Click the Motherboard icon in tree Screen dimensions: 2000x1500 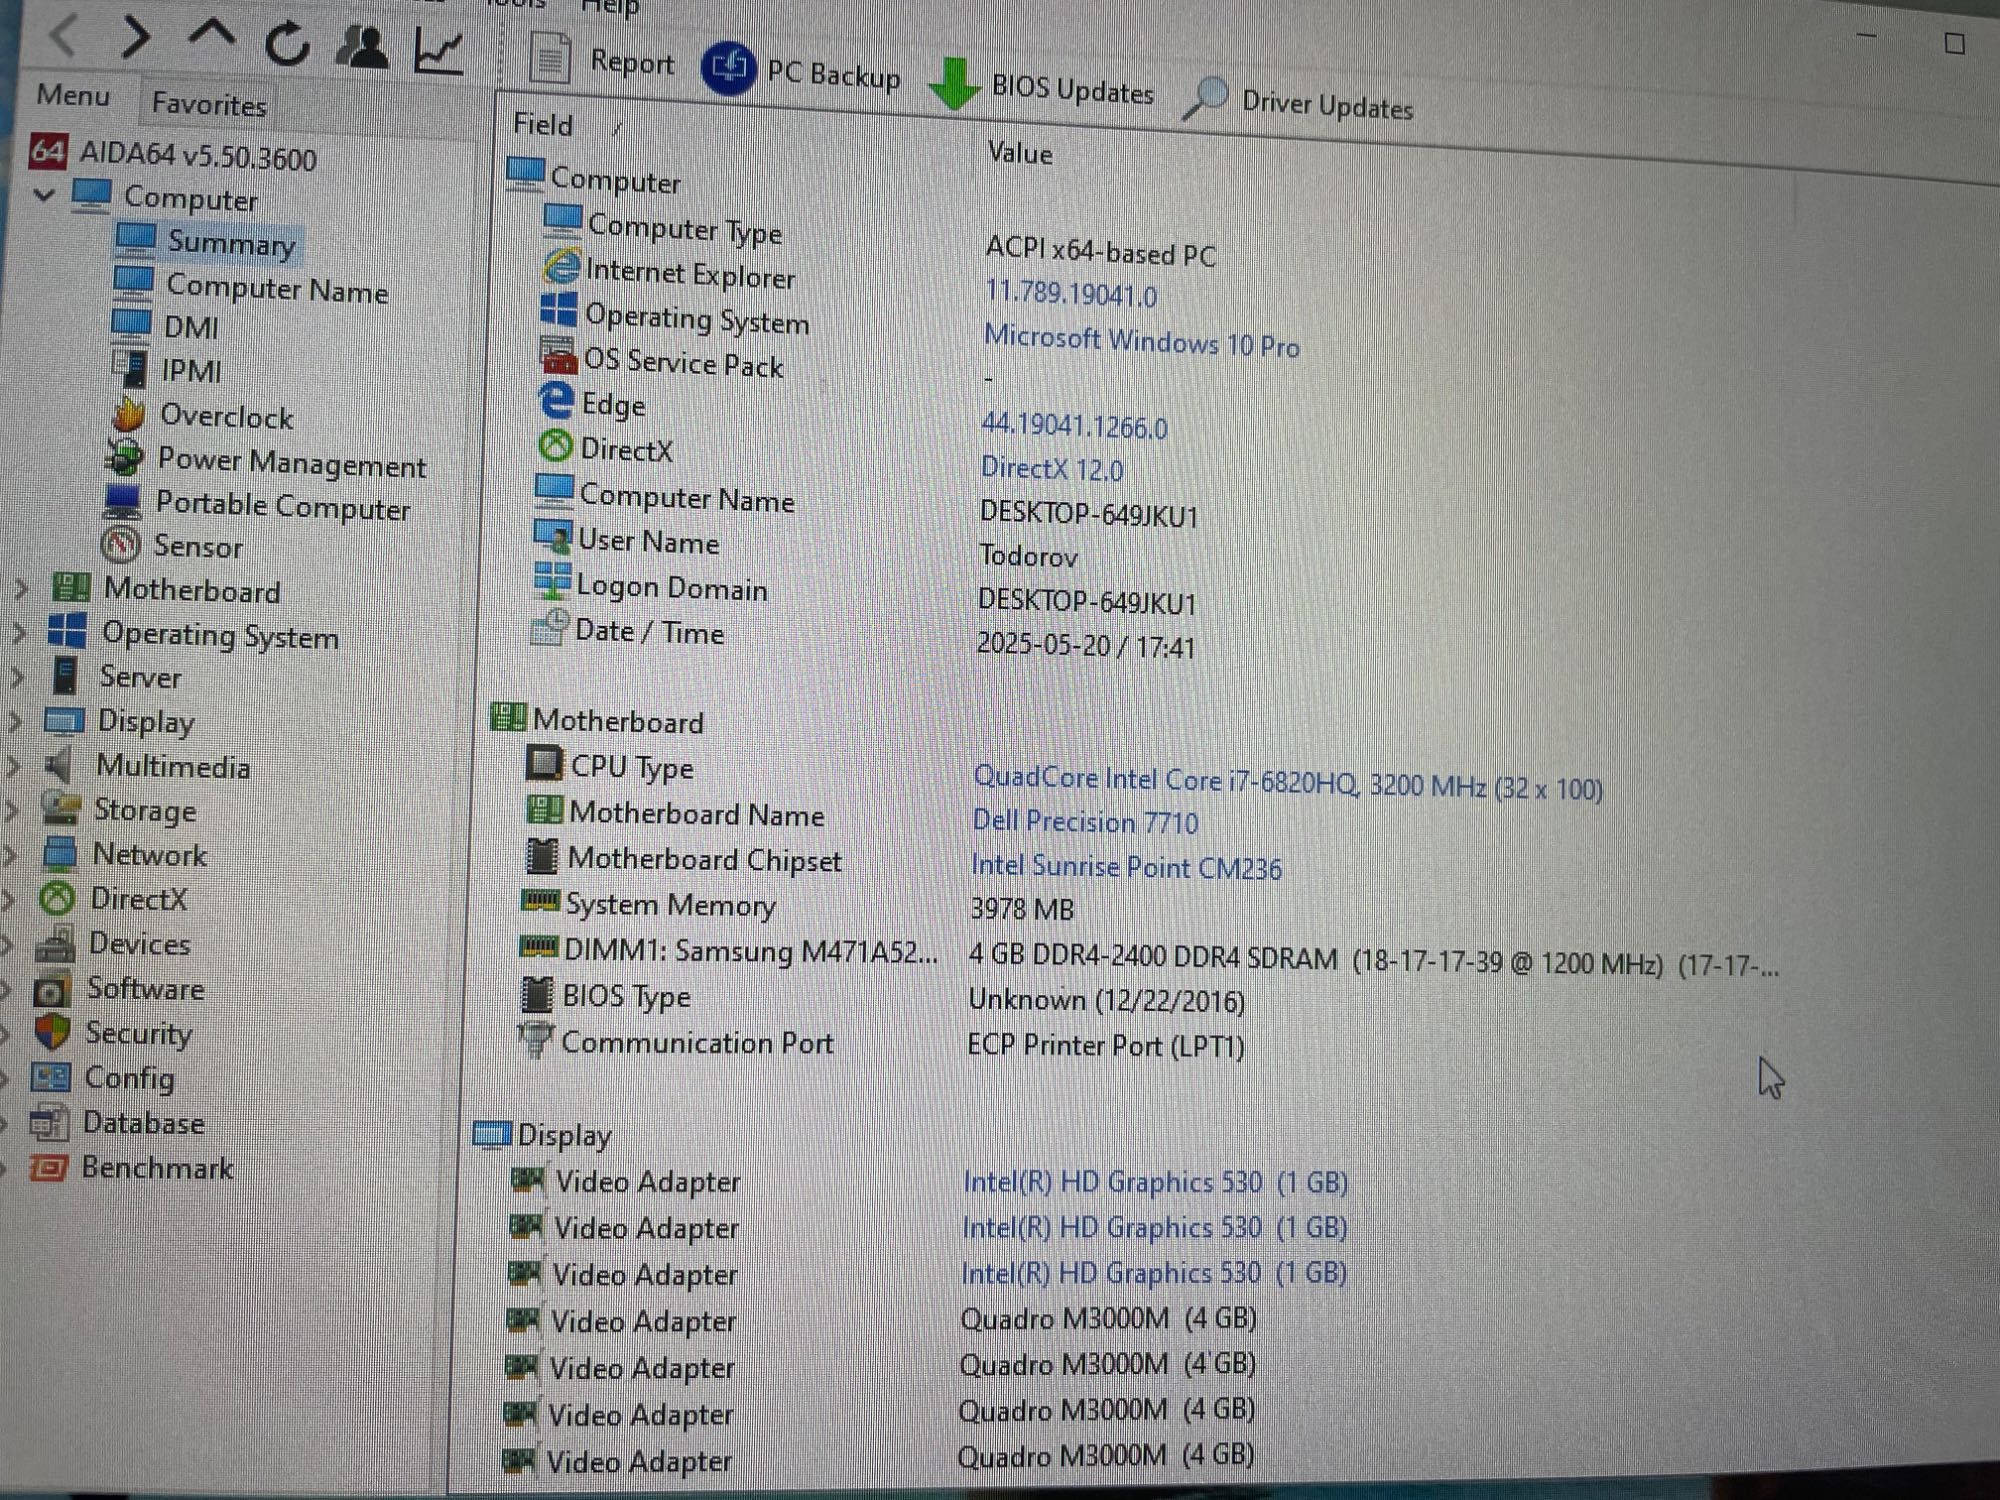point(70,588)
